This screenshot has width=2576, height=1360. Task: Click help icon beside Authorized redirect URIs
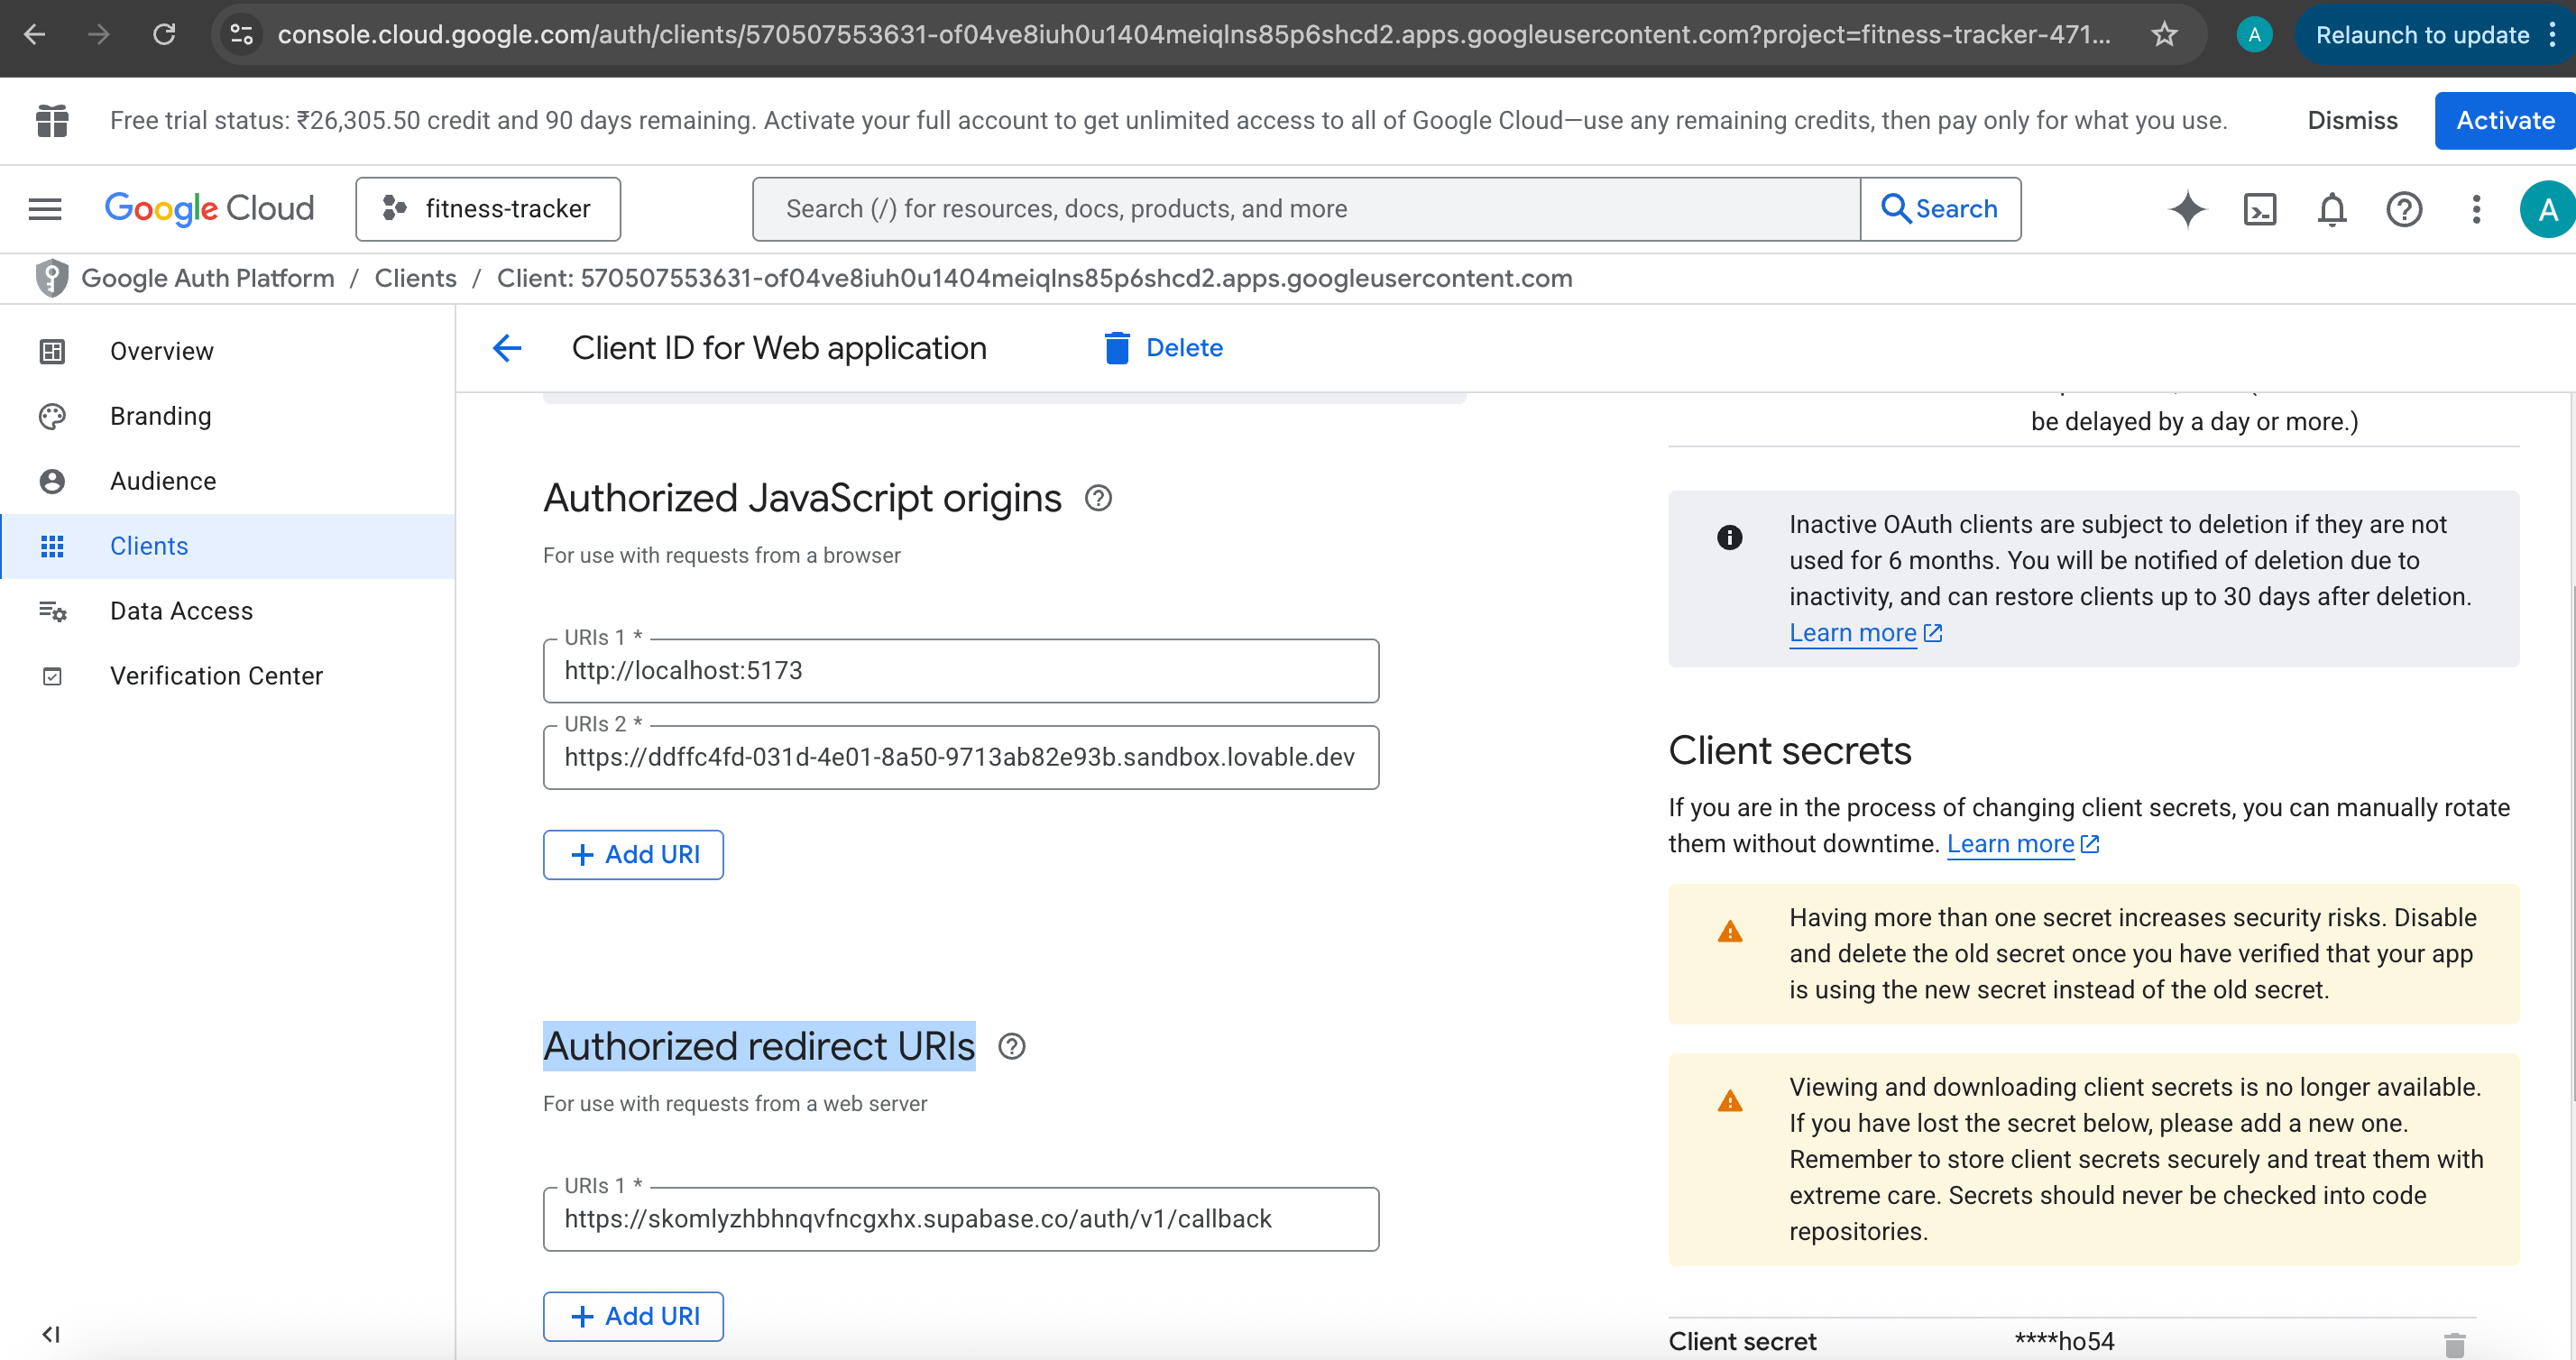pos(1011,1046)
